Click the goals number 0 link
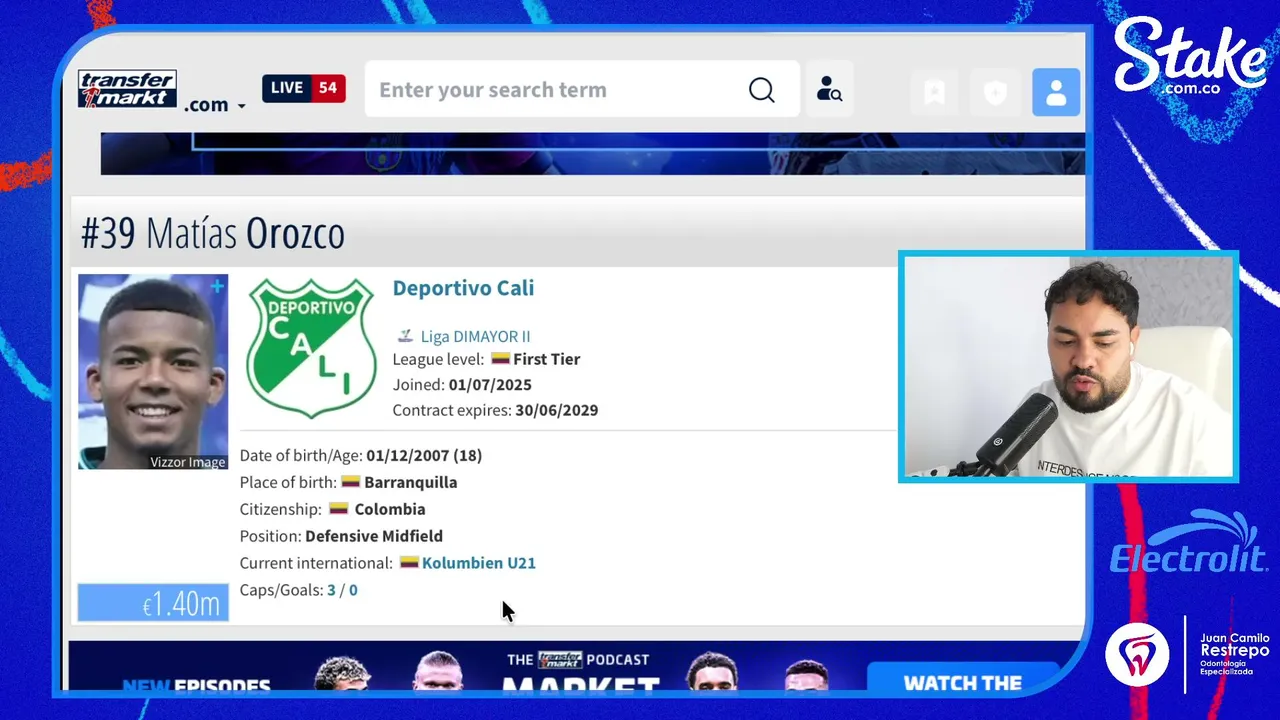Image resolution: width=1280 pixels, height=720 pixels. tap(353, 590)
